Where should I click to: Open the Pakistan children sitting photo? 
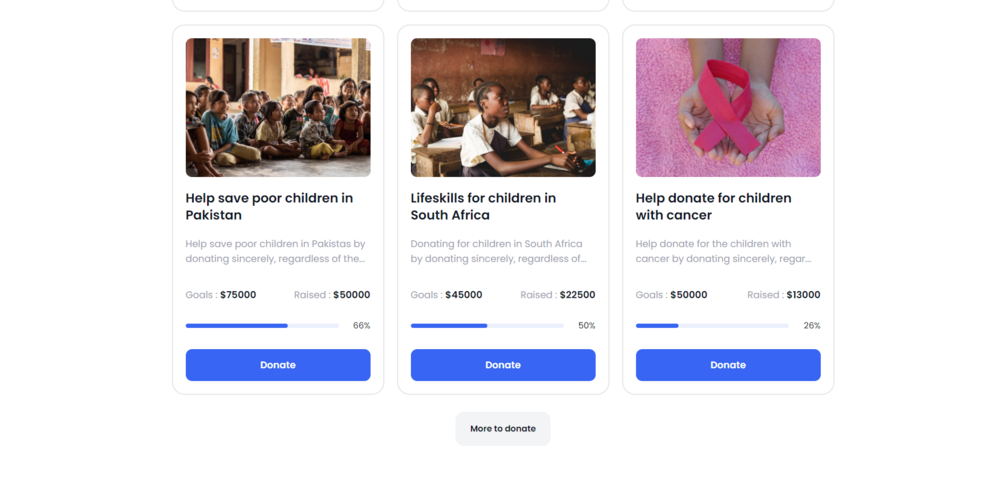278,108
